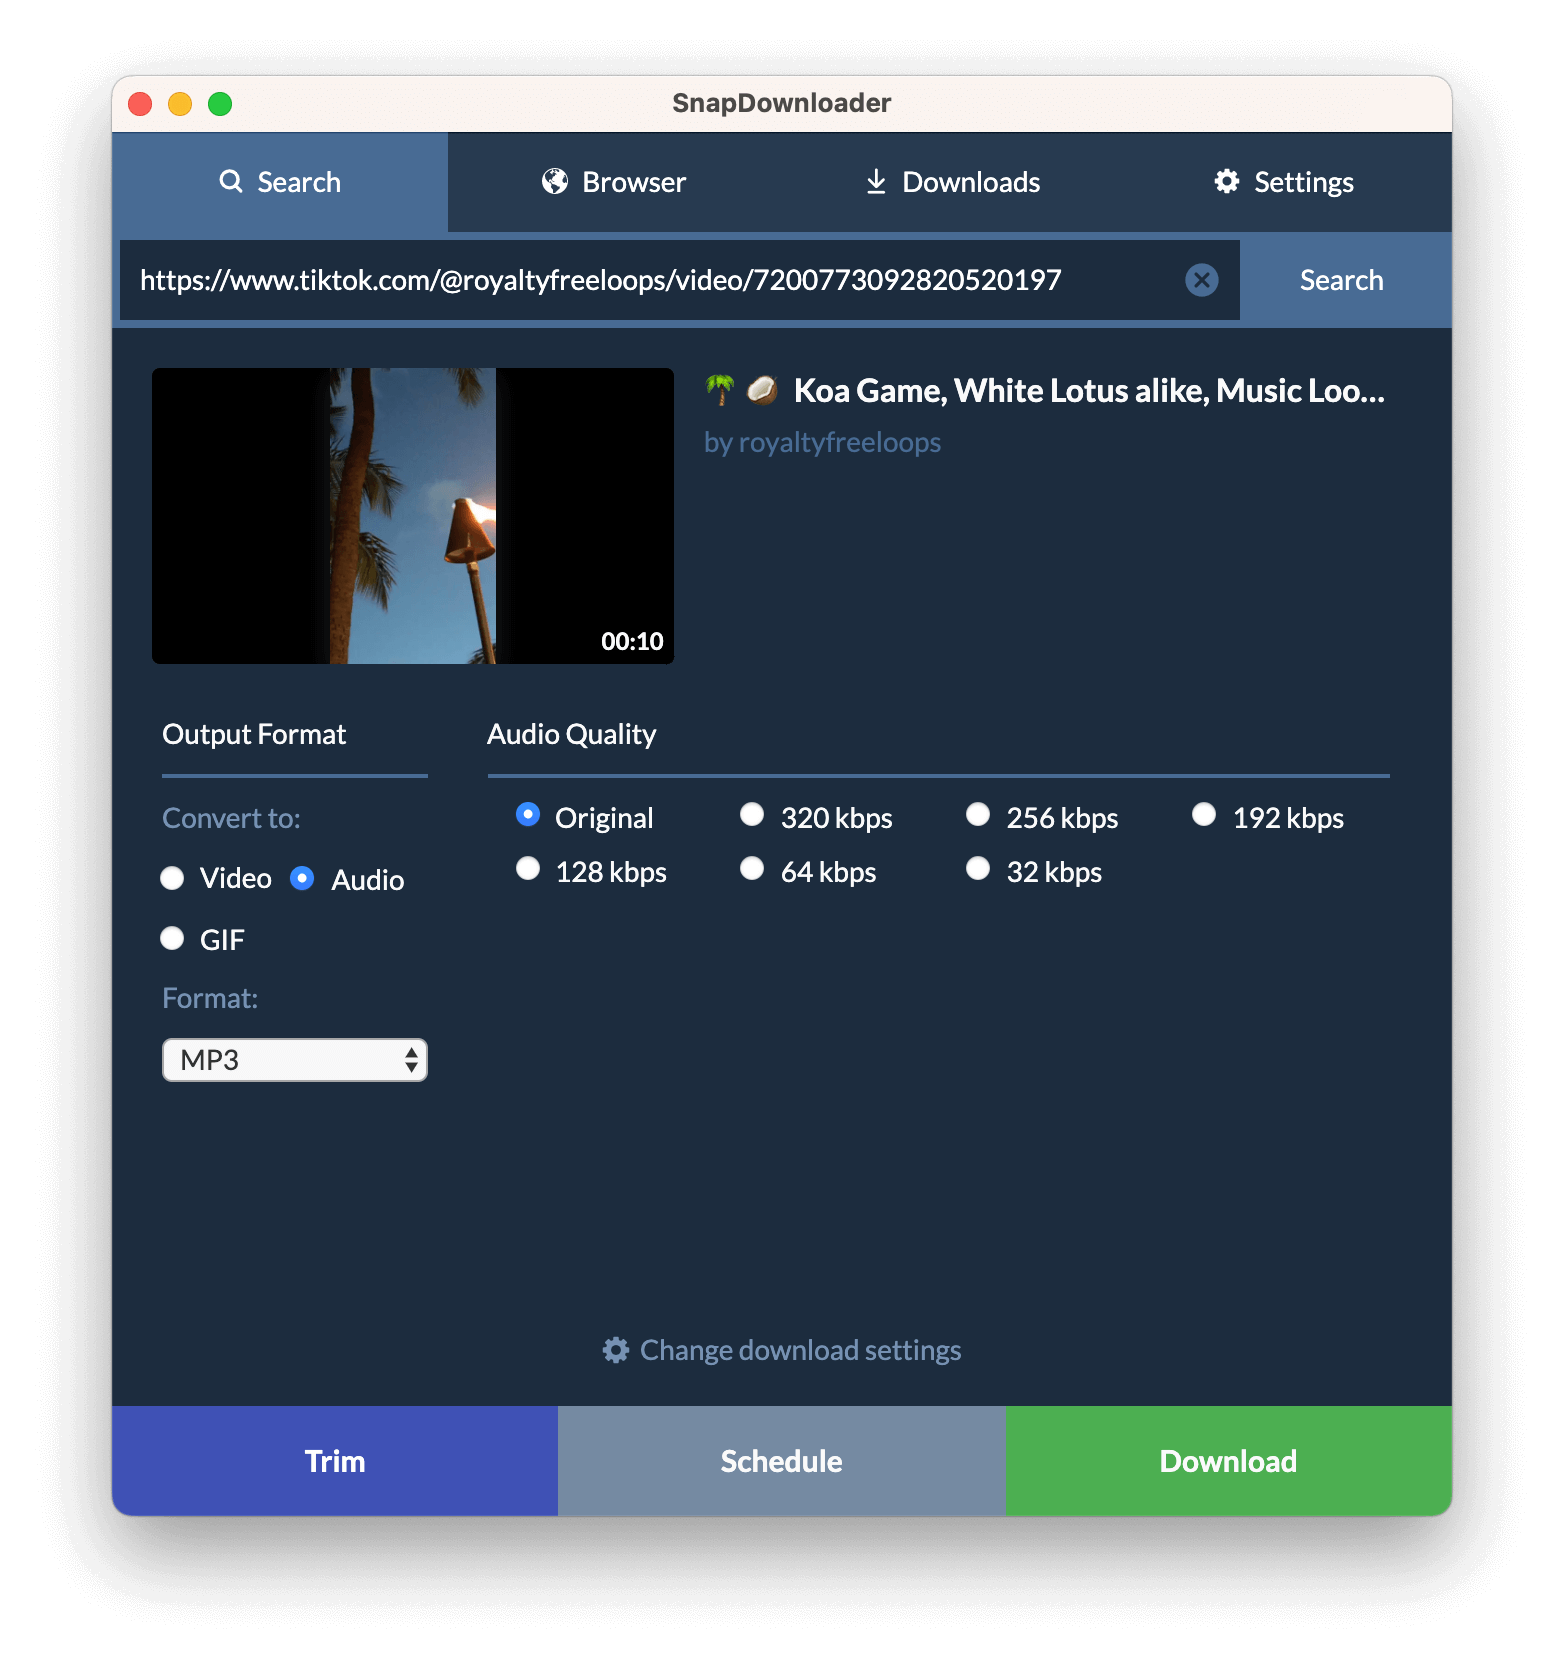1564x1664 pixels.
Task: Open the Search tab
Action: 280,182
